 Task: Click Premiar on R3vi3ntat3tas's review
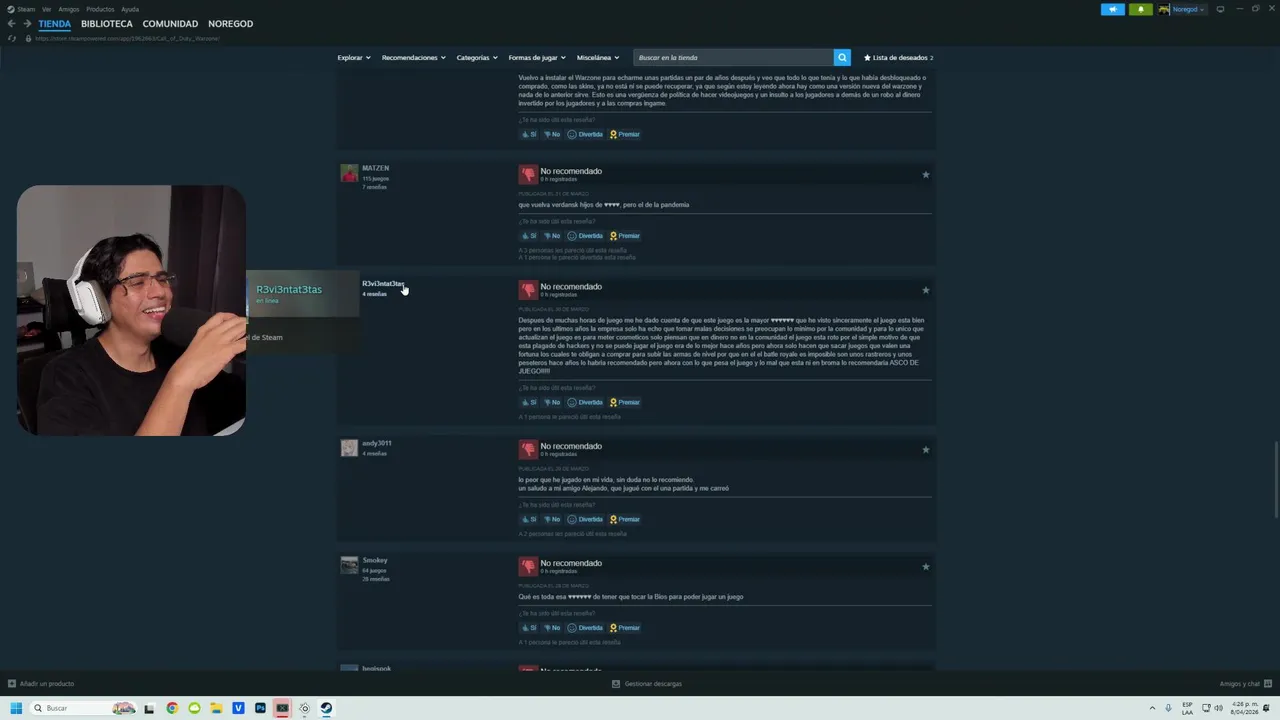[x=625, y=402]
